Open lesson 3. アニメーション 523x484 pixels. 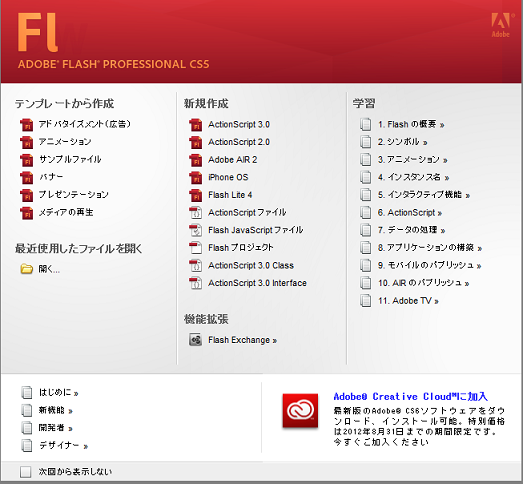tap(412, 160)
